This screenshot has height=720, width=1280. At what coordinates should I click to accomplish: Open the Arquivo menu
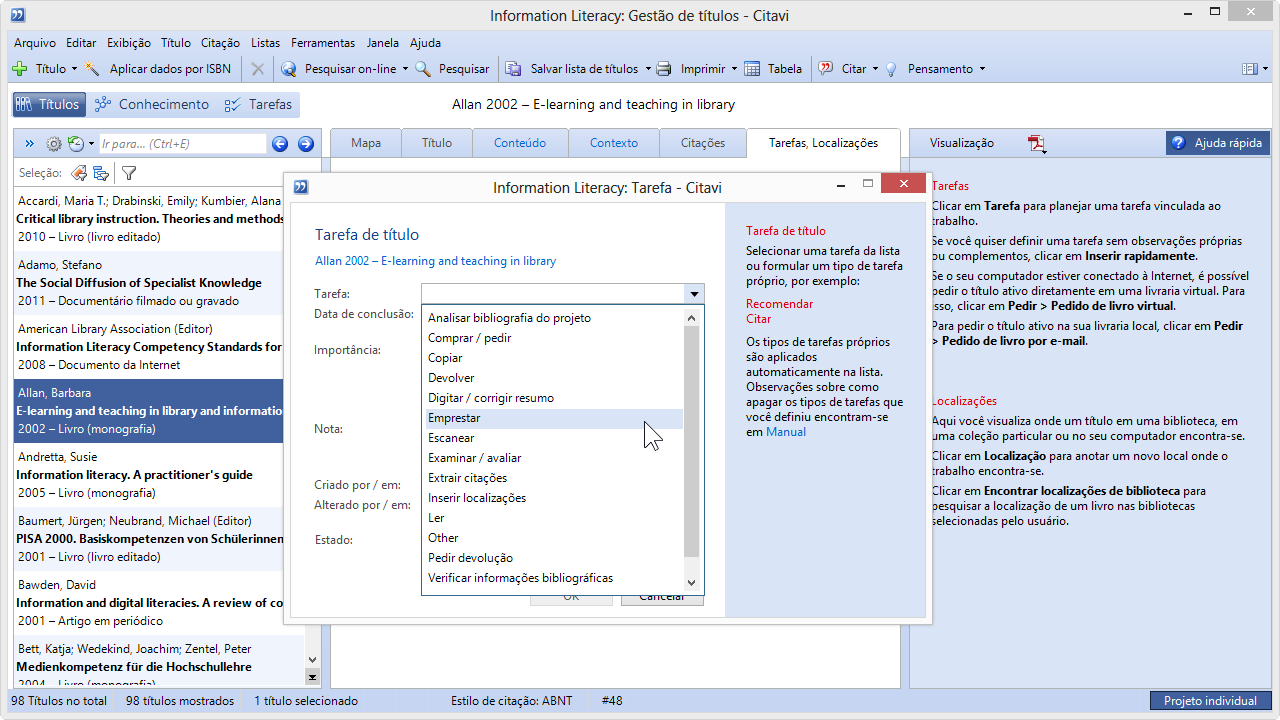35,43
